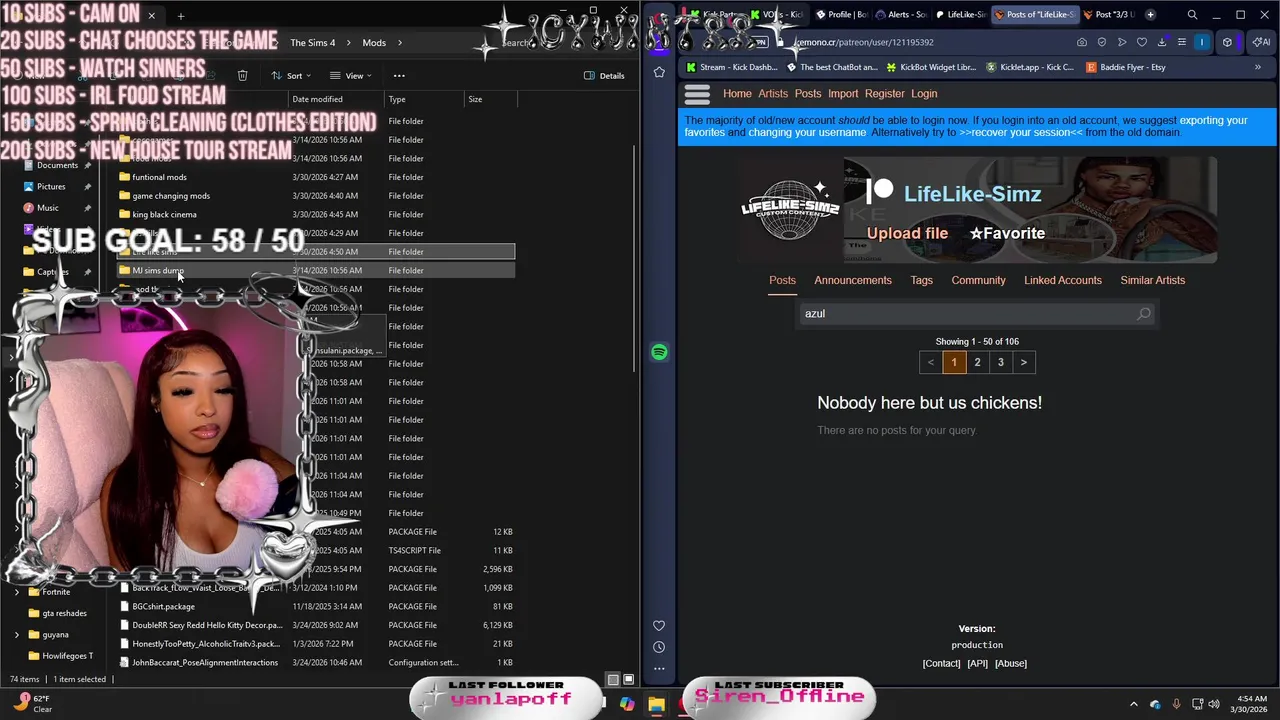1280x720 pixels.
Task: Expand breadcrumb chevron after Mods
Action: coord(399,43)
